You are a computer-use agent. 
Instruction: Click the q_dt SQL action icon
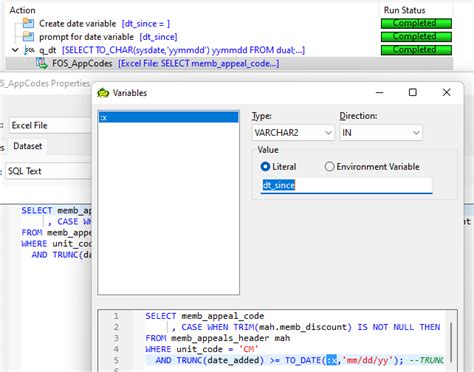pos(29,50)
